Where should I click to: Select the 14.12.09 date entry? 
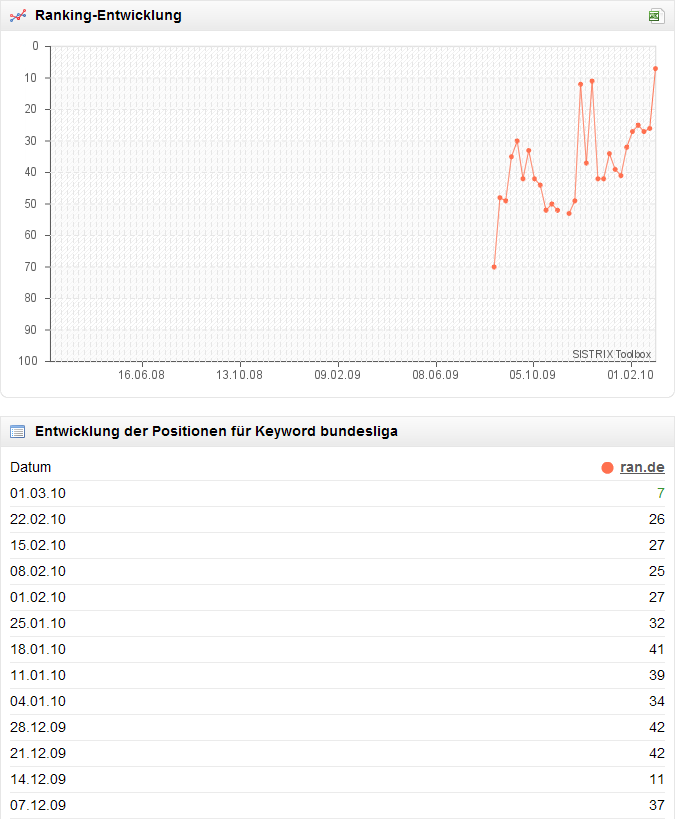[38, 779]
